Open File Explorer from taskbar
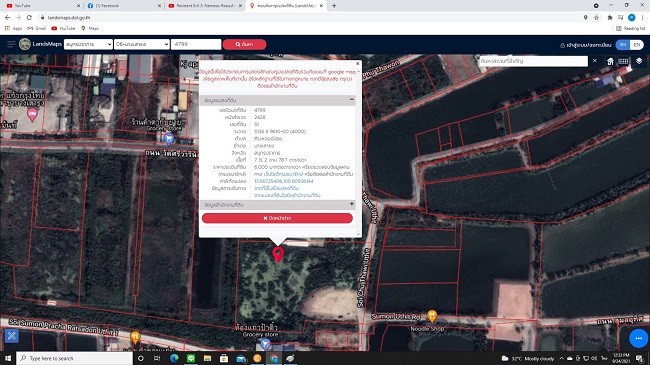The height and width of the screenshot is (365, 650). (x=207, y=358)
